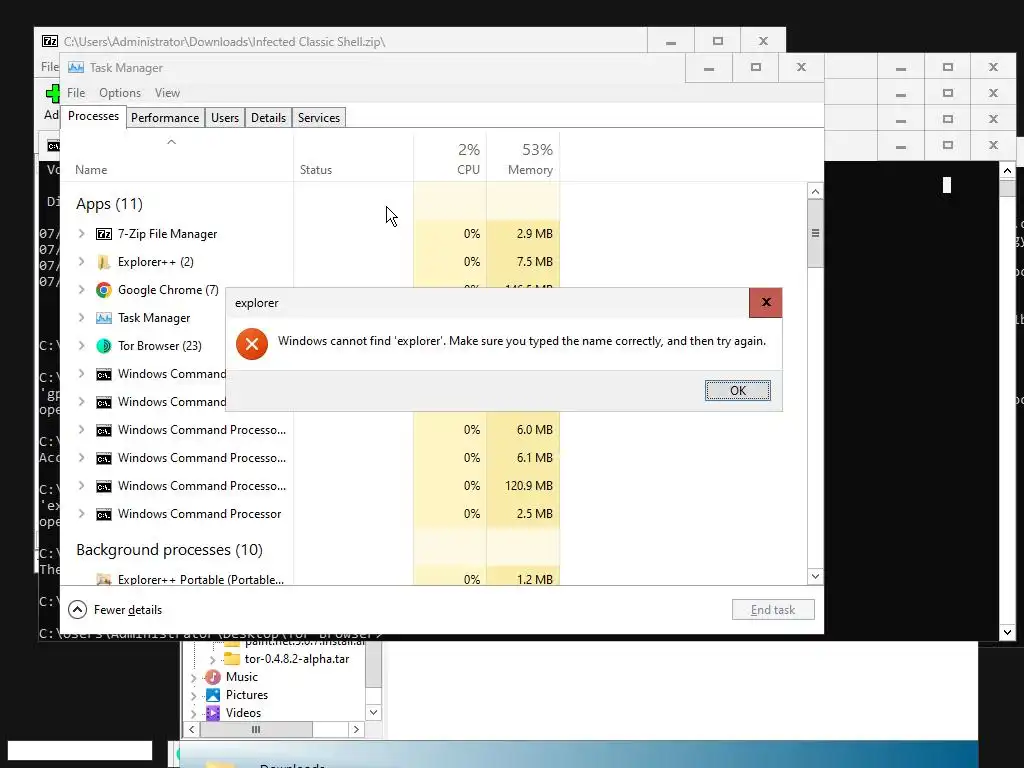
Task: Click the Pictures folder icon
Action: click(x=213, y=695)
